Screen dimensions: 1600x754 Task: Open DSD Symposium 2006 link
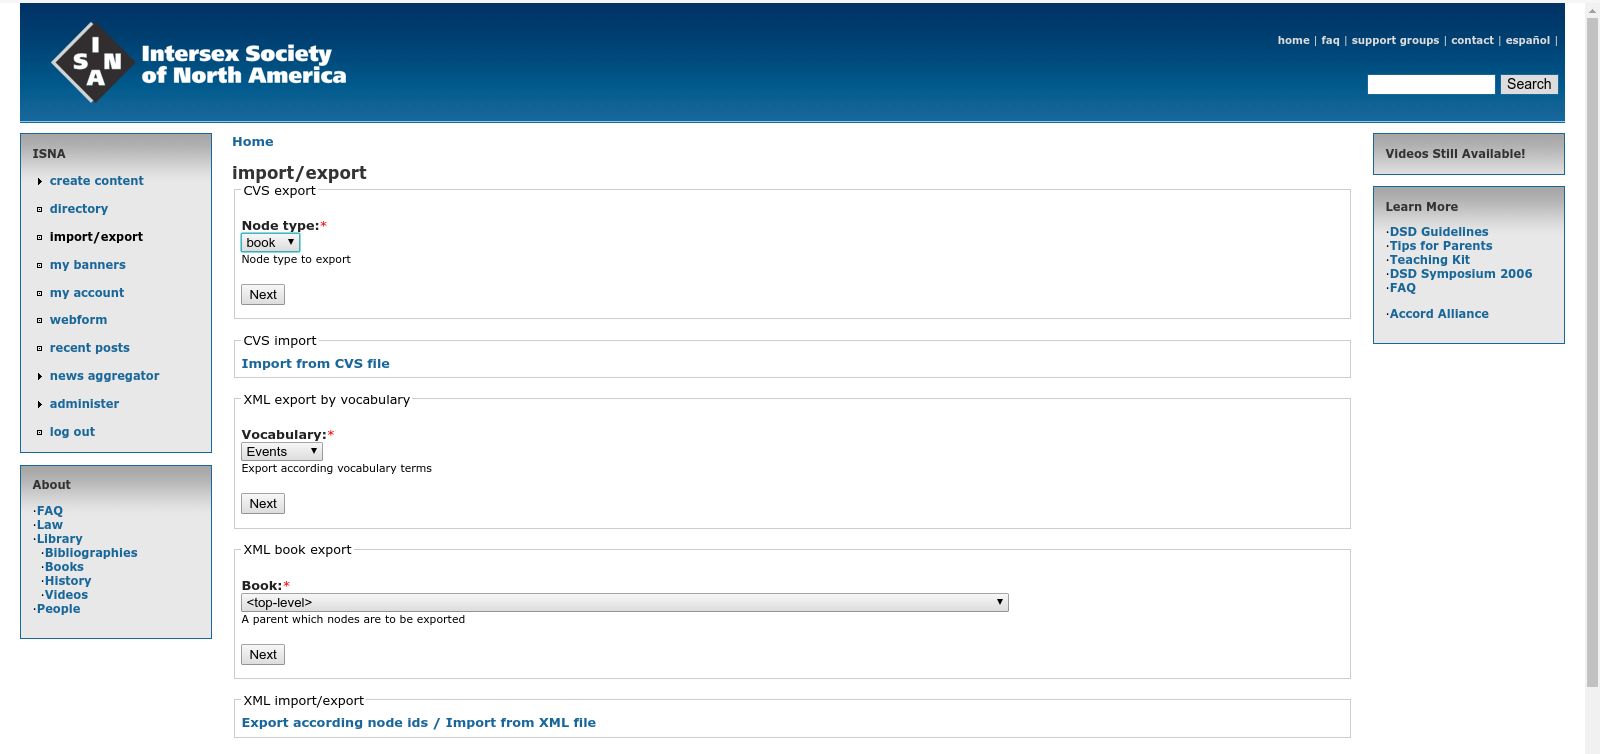click(x=1461, y=274)
